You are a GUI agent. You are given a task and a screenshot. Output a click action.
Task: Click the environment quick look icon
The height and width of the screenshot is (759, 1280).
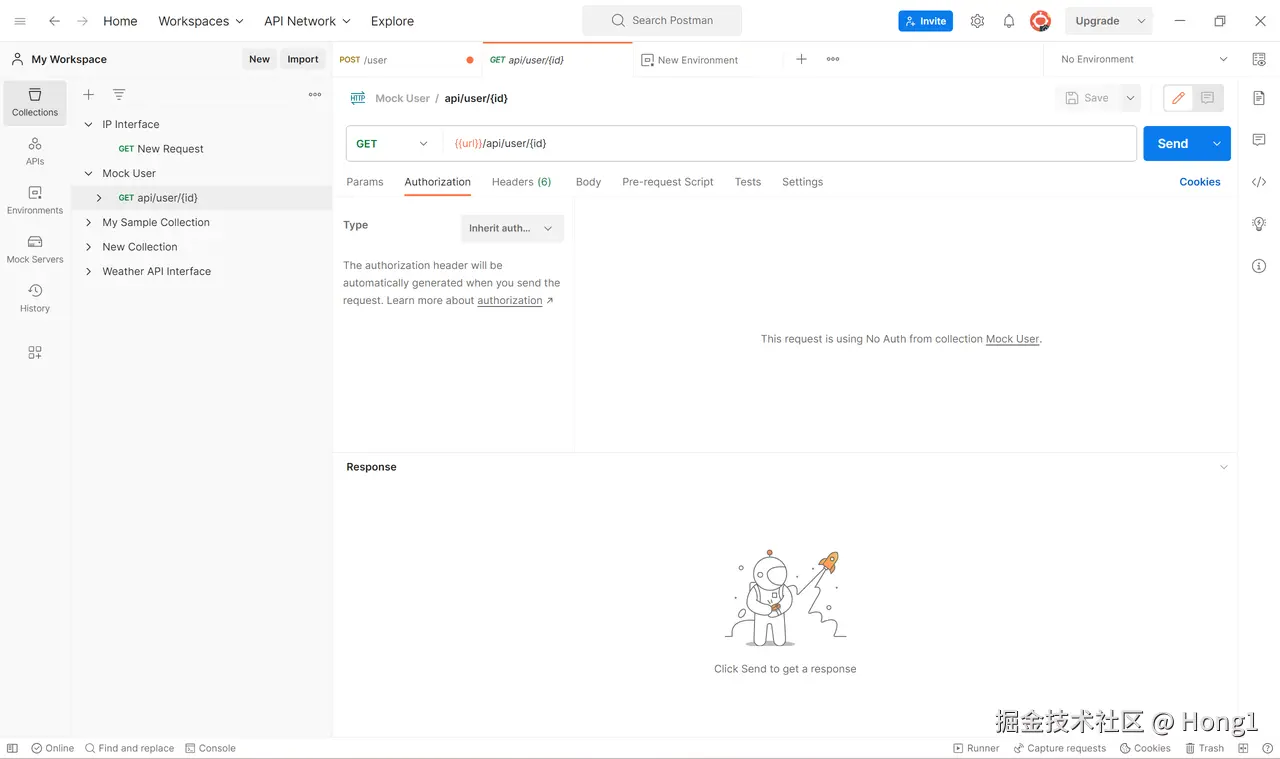tap(1259, 59)
